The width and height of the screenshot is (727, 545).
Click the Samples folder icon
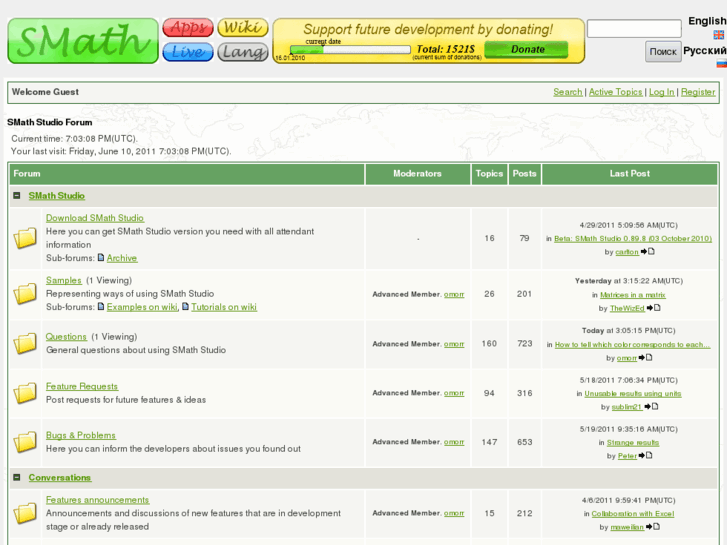[x=25, y=294]
